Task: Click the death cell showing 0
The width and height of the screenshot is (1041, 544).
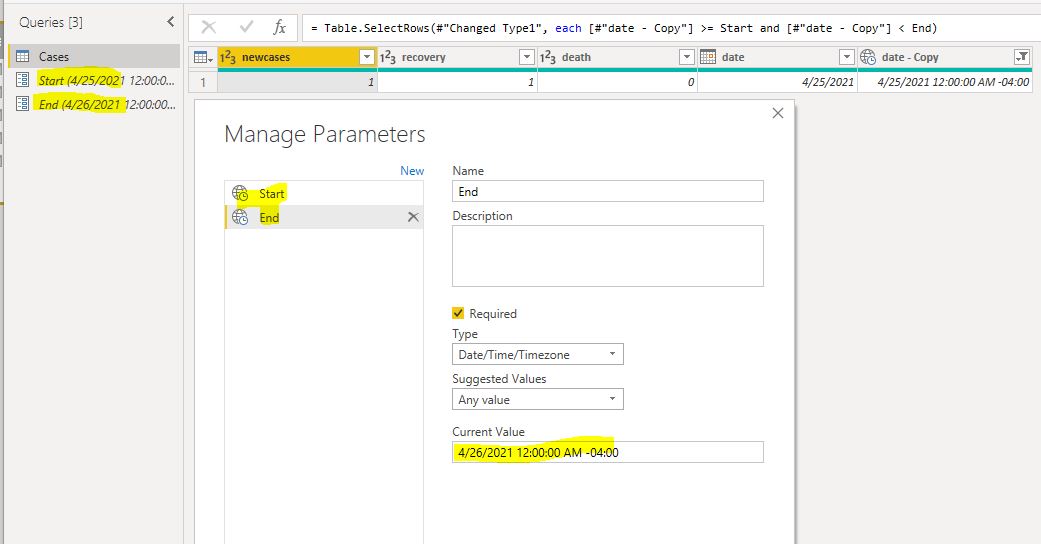Action: pyautogui.click(x=617, y=82)
